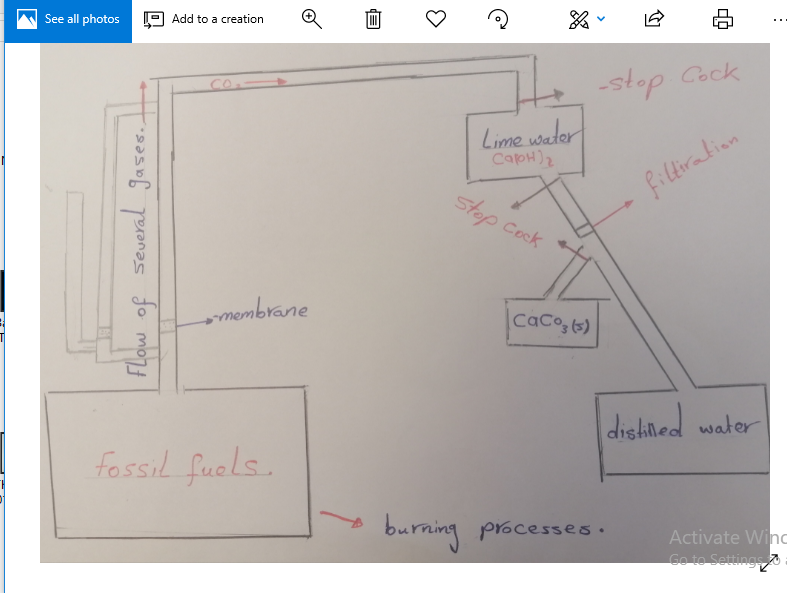Viewport: 787px width, 593px height.
Task: Print the photo
Action: coord(723,20)
